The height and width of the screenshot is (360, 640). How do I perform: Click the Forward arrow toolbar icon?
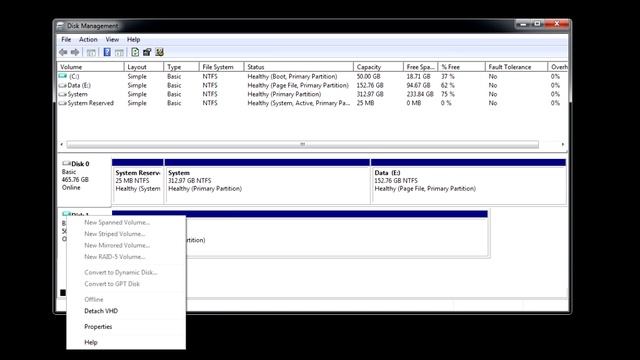(75, 52)
